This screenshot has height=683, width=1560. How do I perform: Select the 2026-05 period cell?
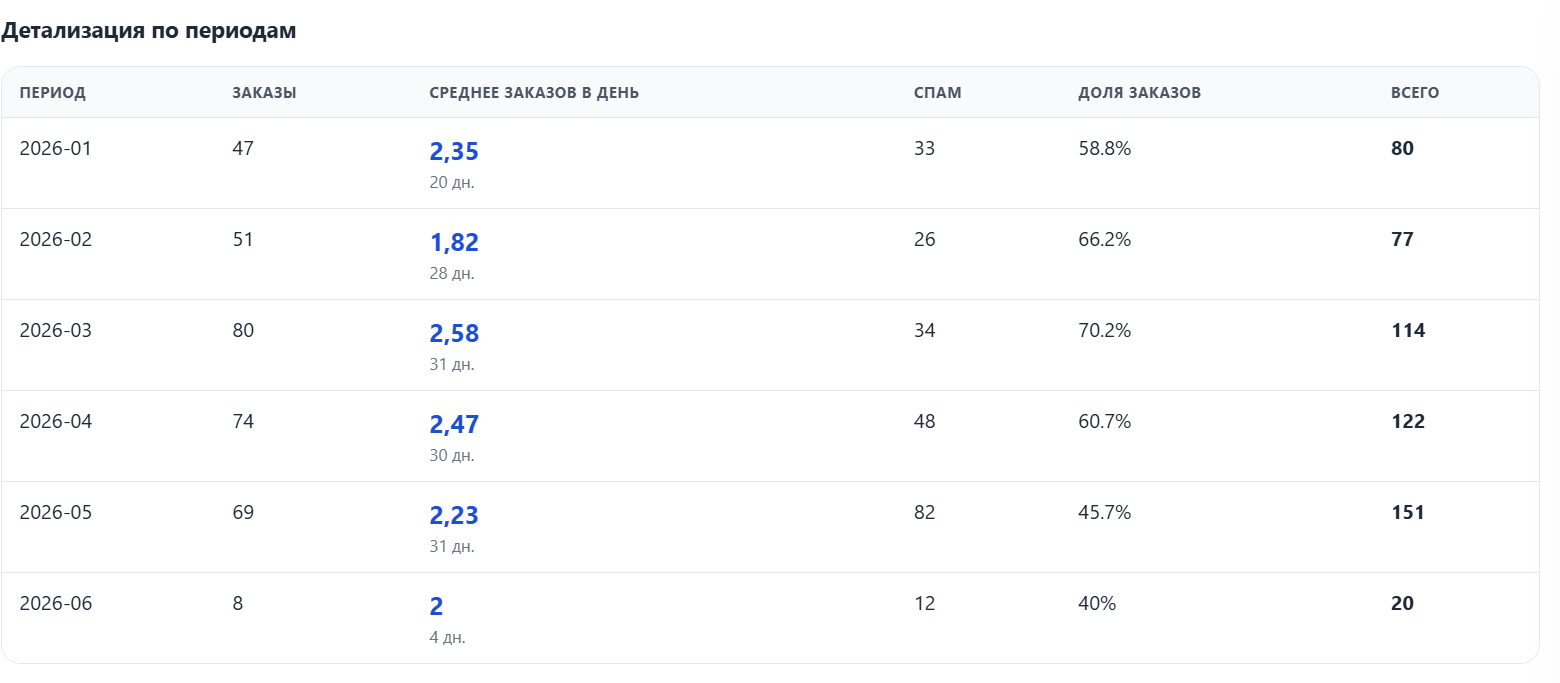pos(56,513)
